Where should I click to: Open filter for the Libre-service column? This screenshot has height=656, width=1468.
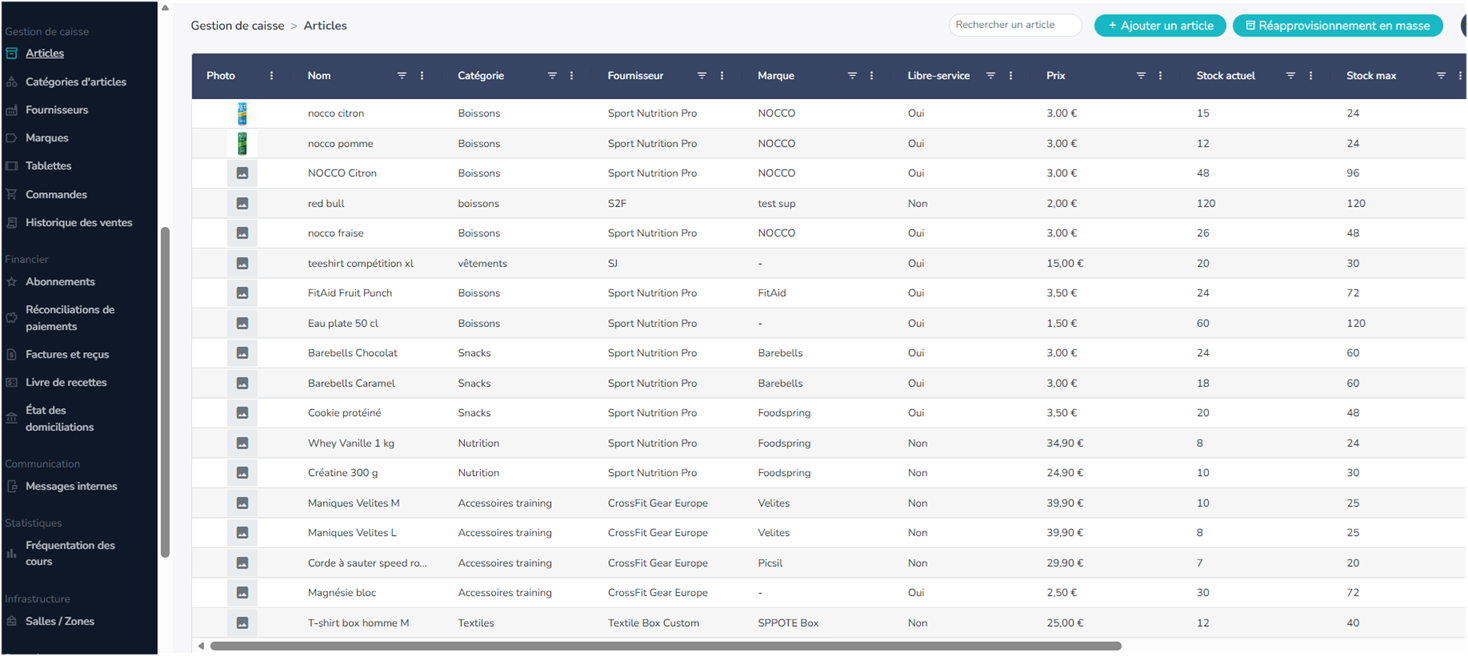pos(991,76)
